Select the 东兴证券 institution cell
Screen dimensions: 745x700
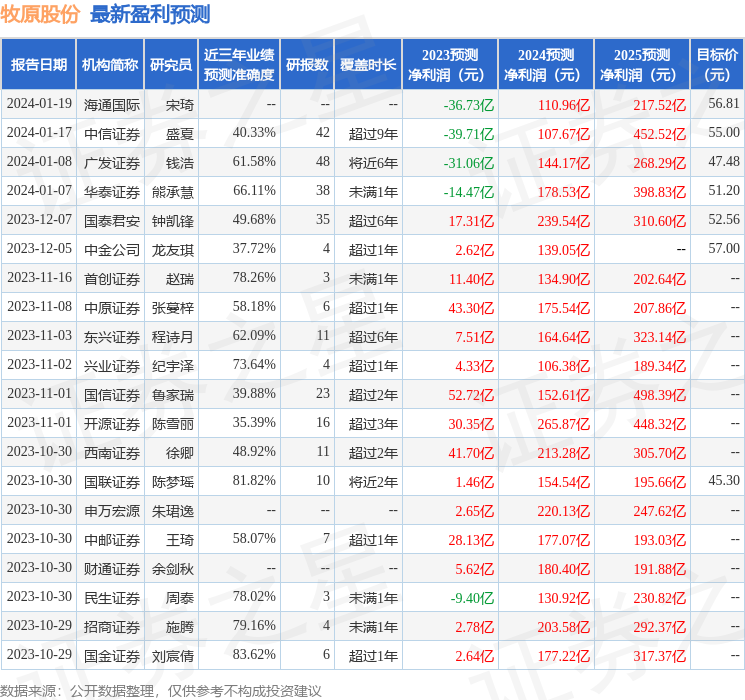[x=112, y=337]
